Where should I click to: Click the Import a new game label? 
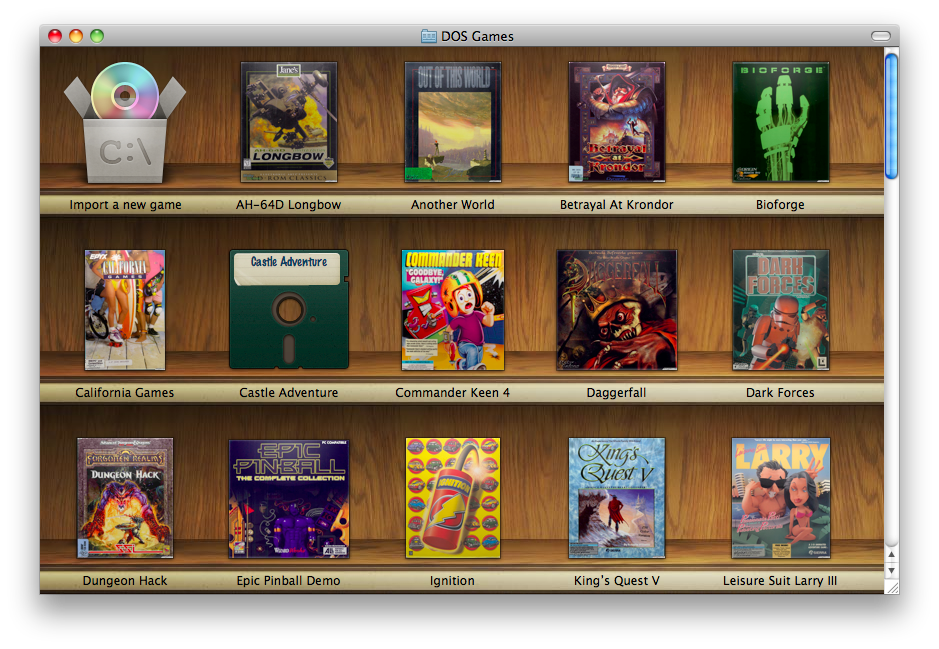pyautogui.click(x=125, y=205)
